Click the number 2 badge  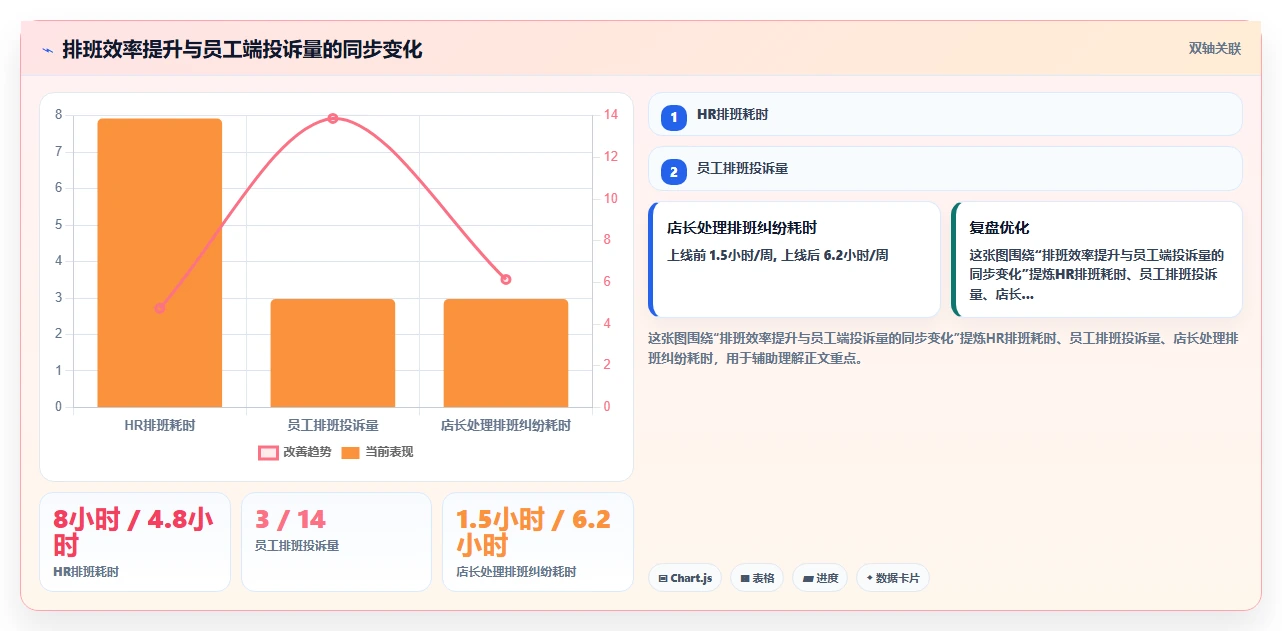(674, 172)
